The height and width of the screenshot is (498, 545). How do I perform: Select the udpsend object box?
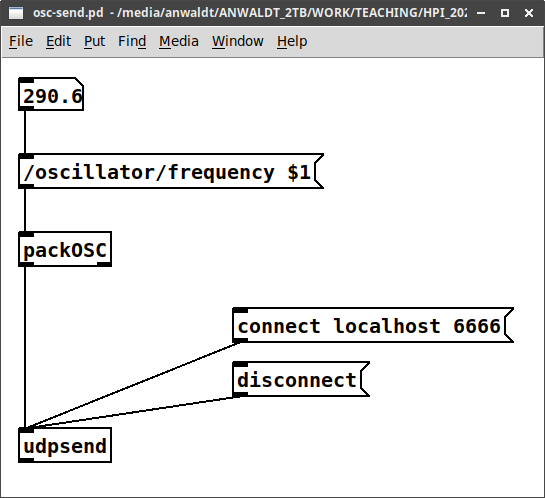[x=65, y=446]
